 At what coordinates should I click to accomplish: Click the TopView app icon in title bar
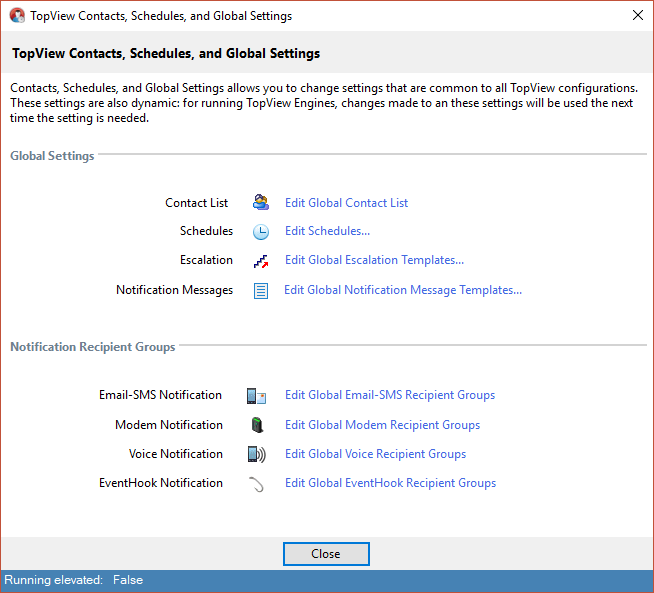pos(17,15)
